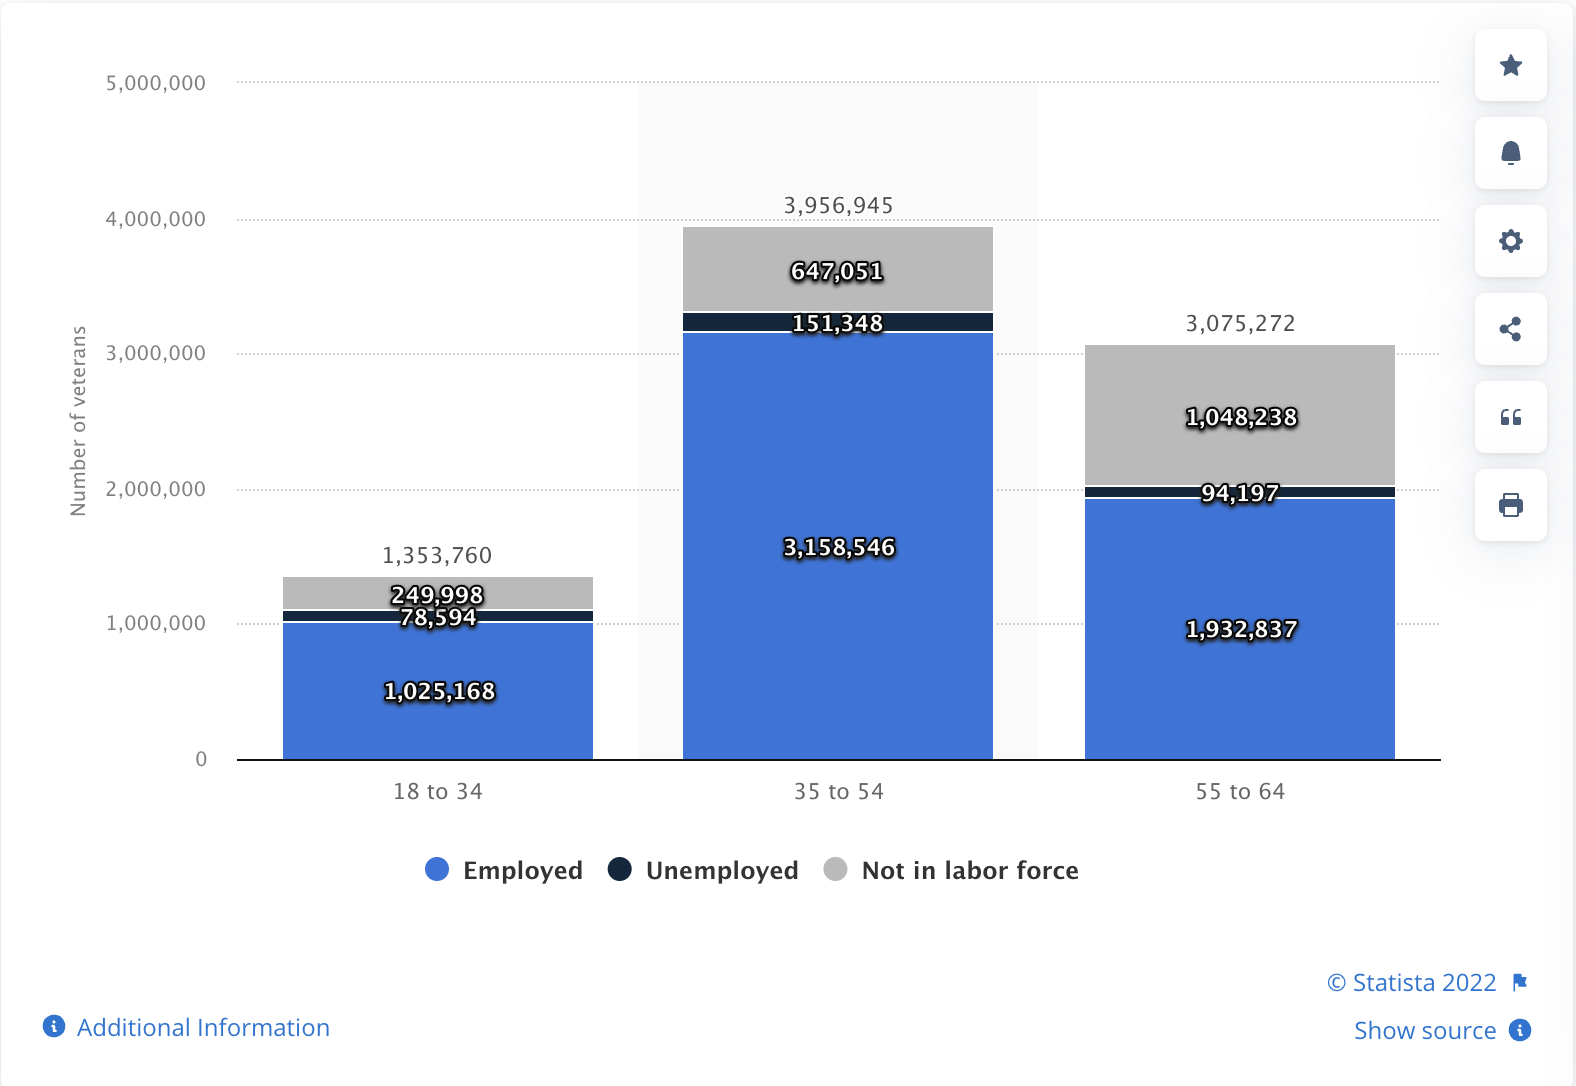This screenshot has width=1576, height=1086.
Task: Click the star favorite icon
Action: (1511, 65)
